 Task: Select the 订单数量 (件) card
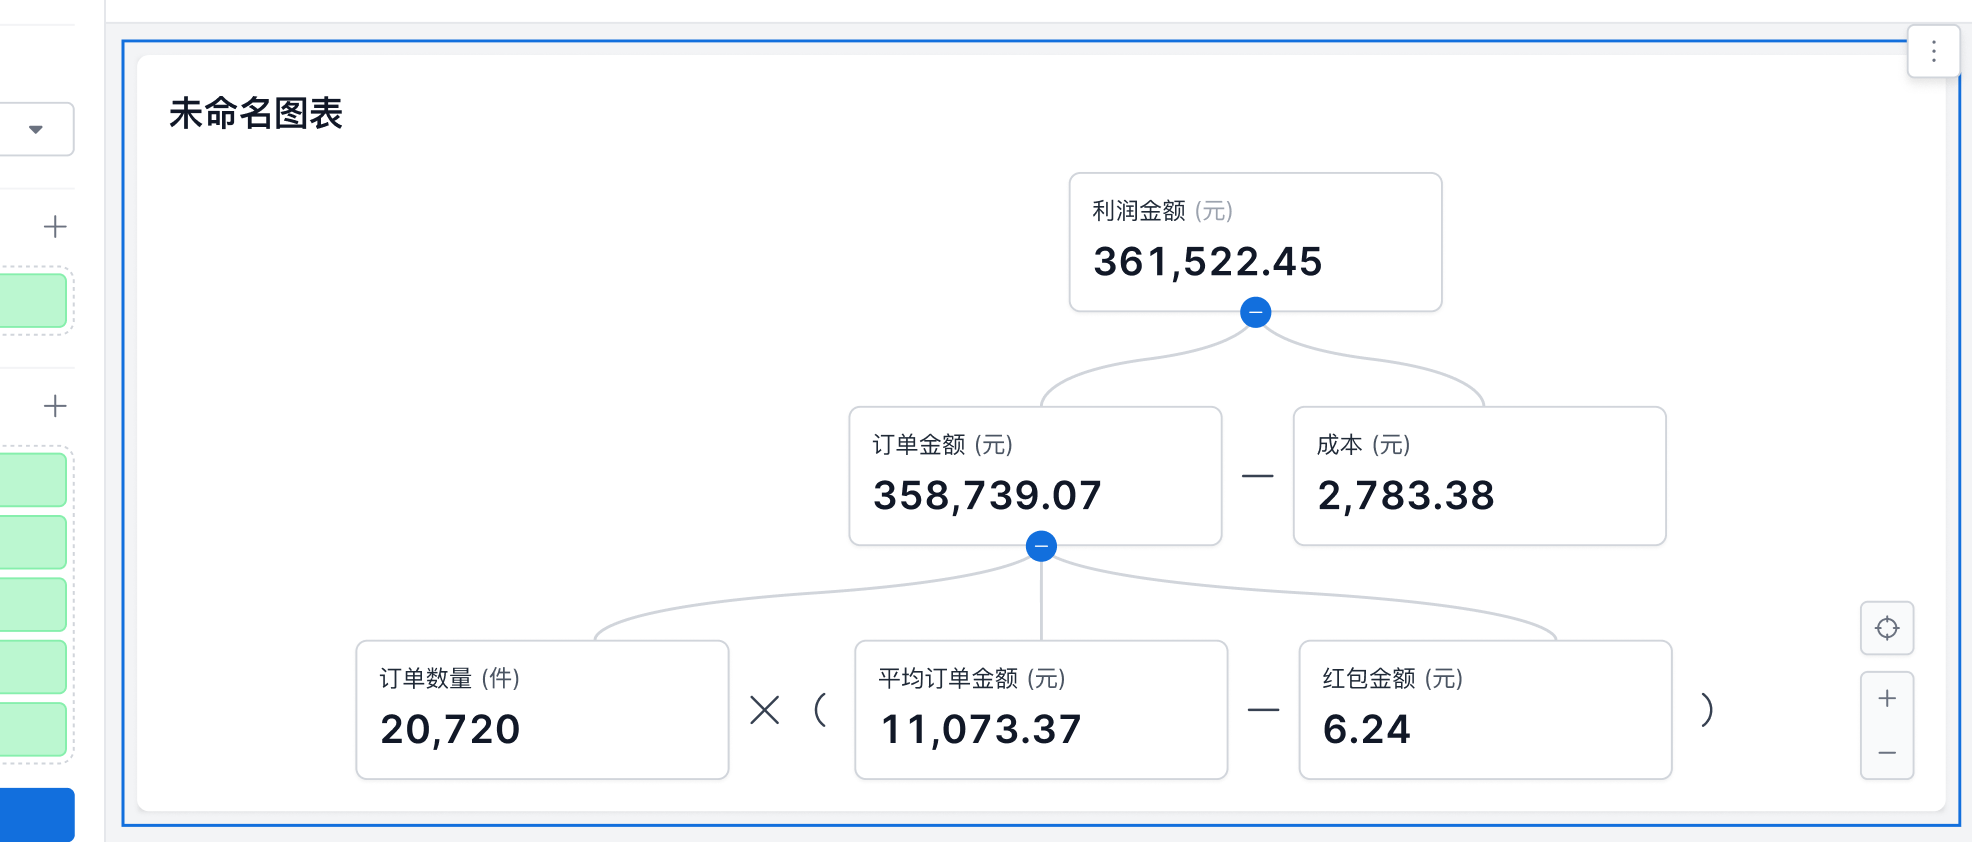(x=542, y=709)
